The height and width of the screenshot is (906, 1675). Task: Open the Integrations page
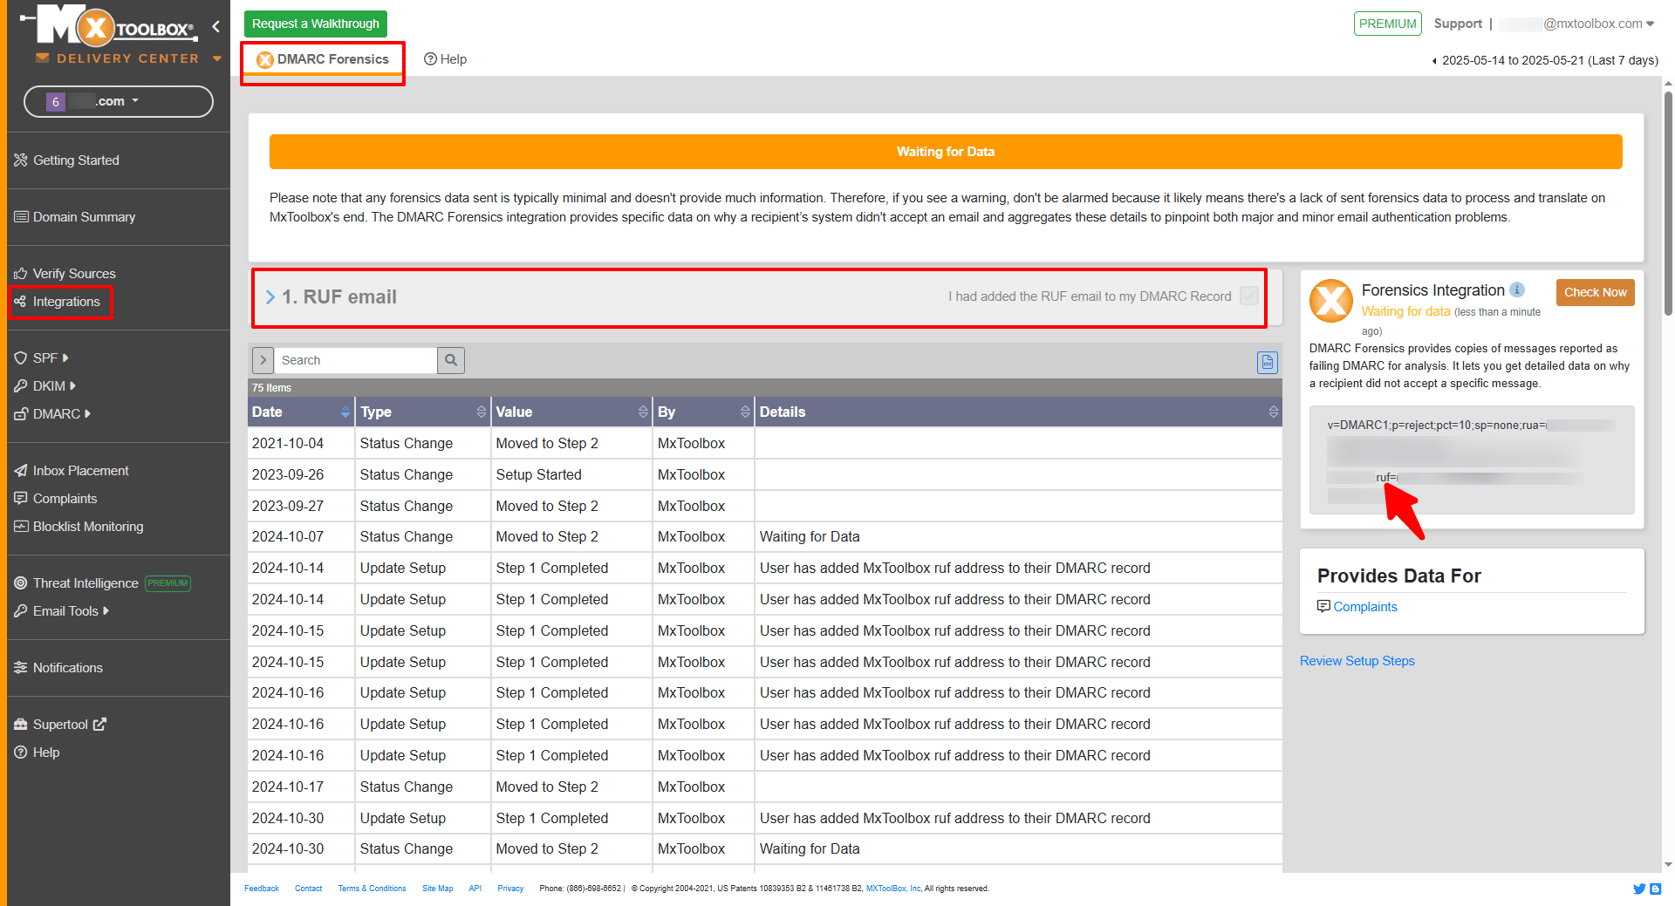(x=66, y=301)
